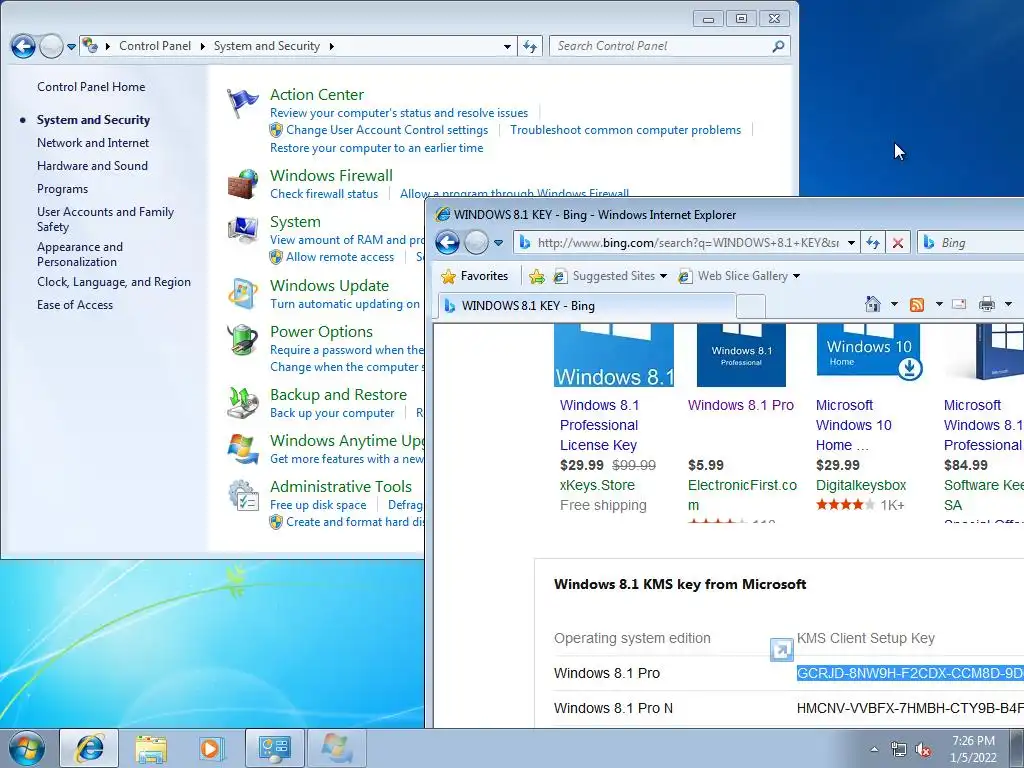Click the network tray icon
1024x768 pixels.
899,750
